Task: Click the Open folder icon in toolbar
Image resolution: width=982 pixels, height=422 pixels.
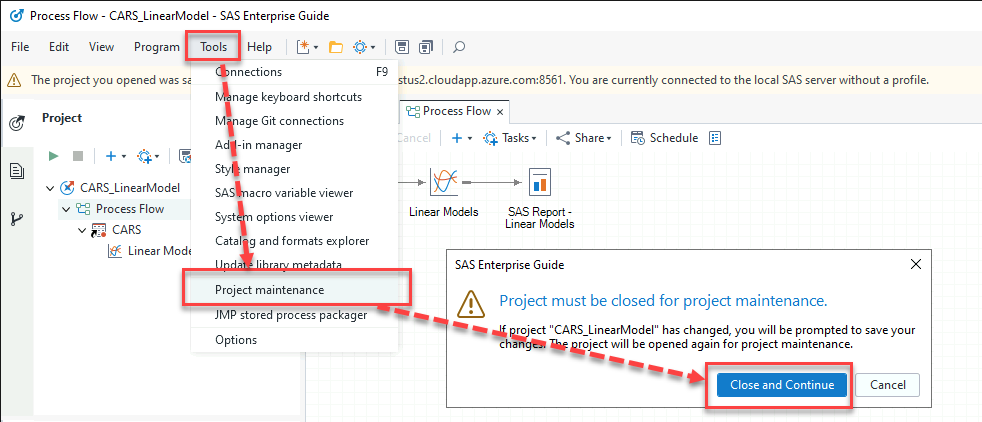Action: (x=336, y=47)
